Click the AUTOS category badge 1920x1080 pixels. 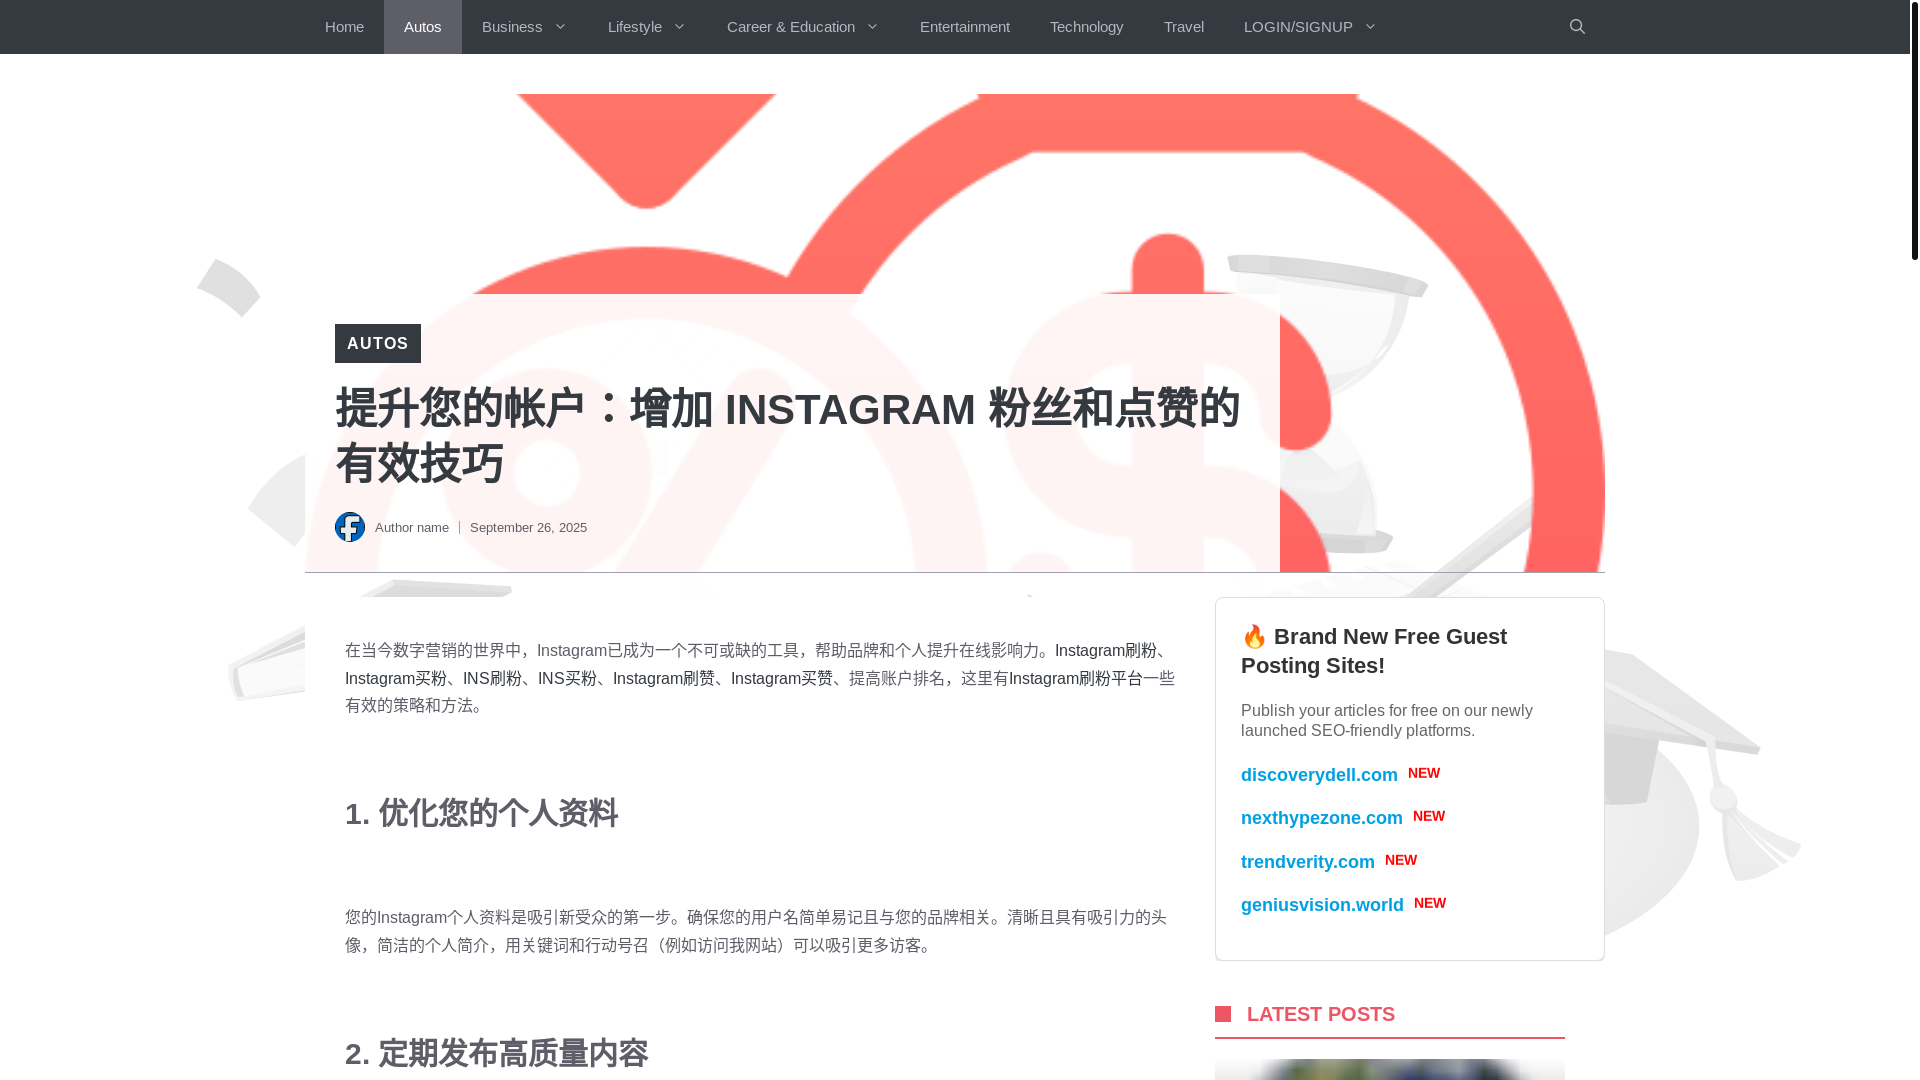click(x=377, y=343)
